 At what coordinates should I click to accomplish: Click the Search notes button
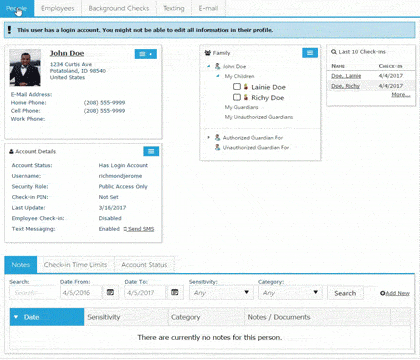(x=345, y=293)
